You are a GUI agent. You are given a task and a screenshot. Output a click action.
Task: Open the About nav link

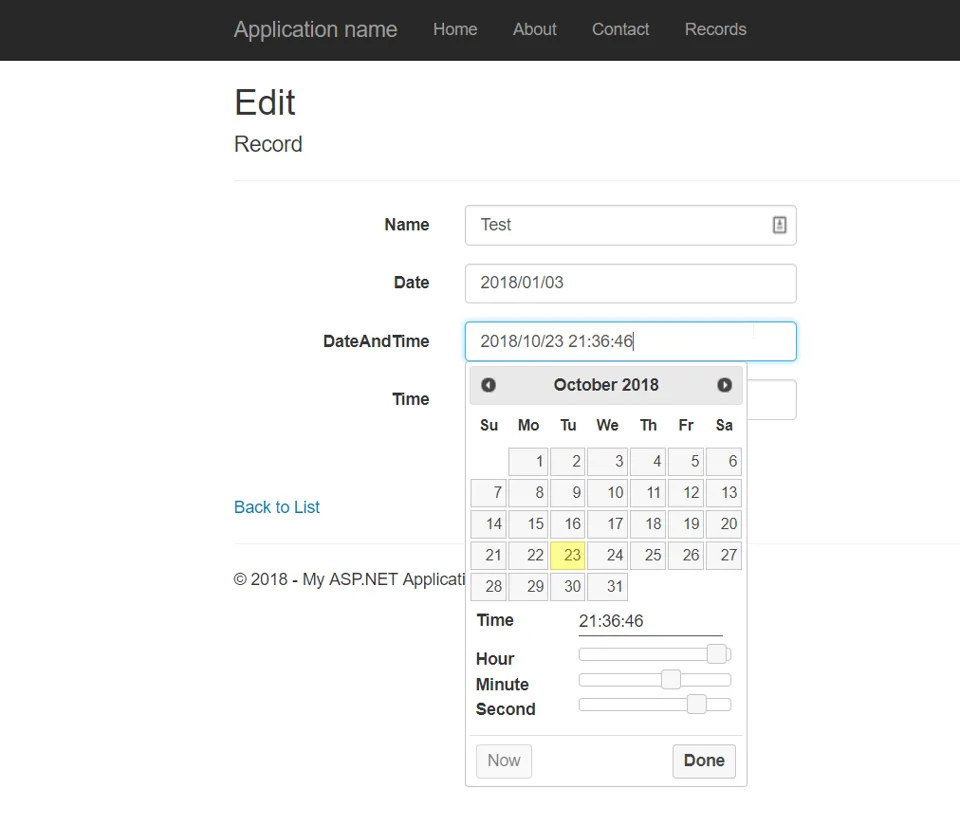(x=534, y=29)
